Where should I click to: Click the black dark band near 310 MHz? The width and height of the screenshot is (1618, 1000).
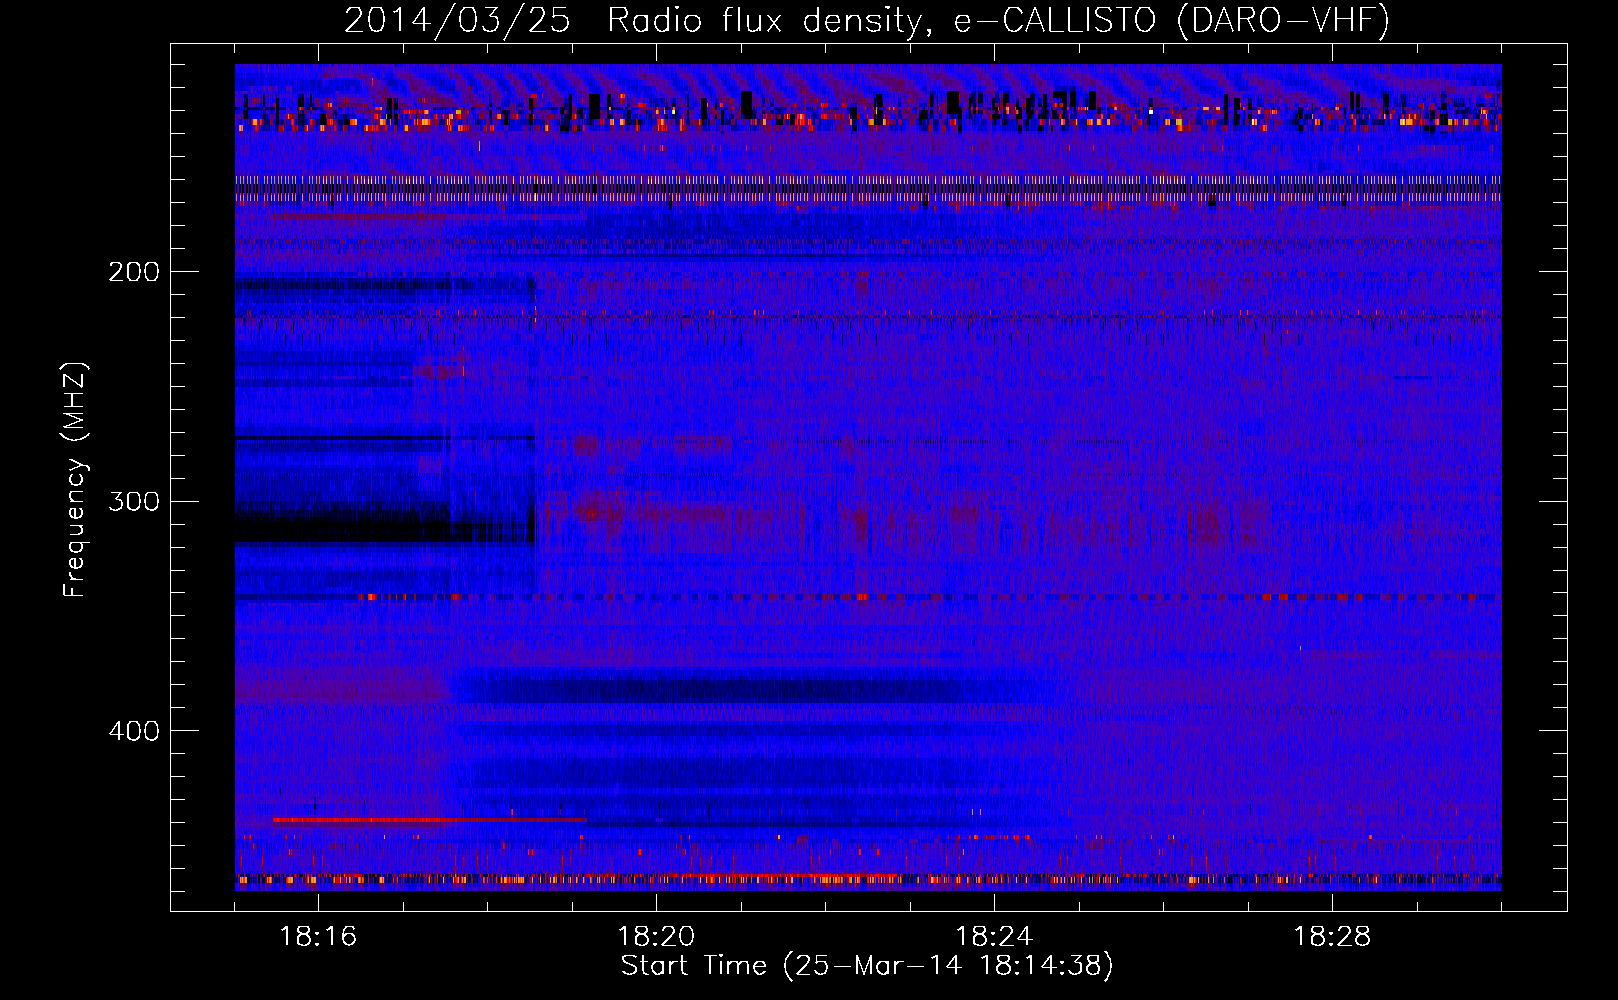pos(385,525)
